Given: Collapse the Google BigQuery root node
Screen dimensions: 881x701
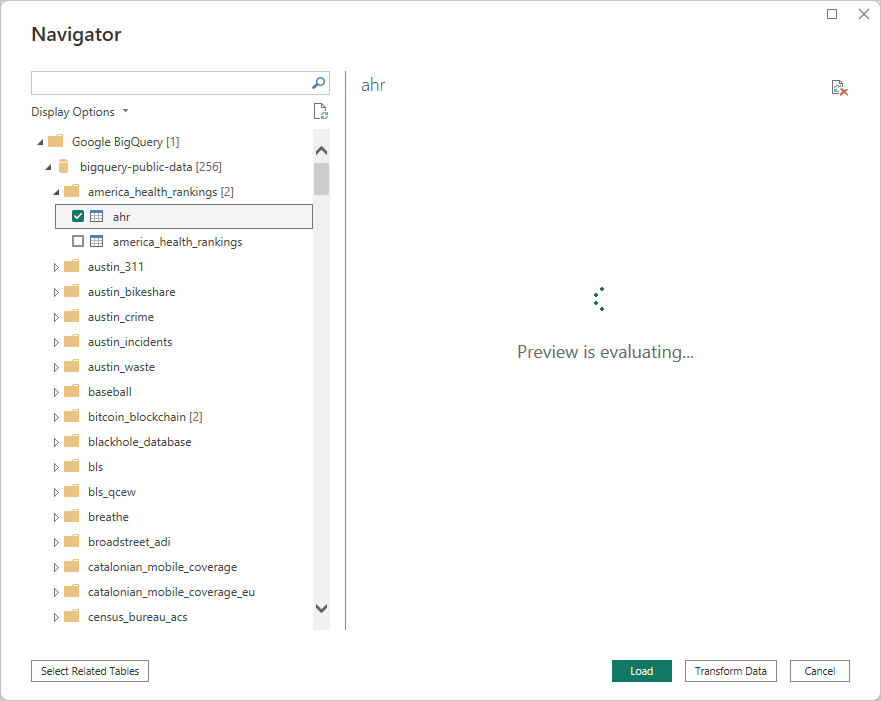Looking at the screenshot, I should (x=40, y=142).
